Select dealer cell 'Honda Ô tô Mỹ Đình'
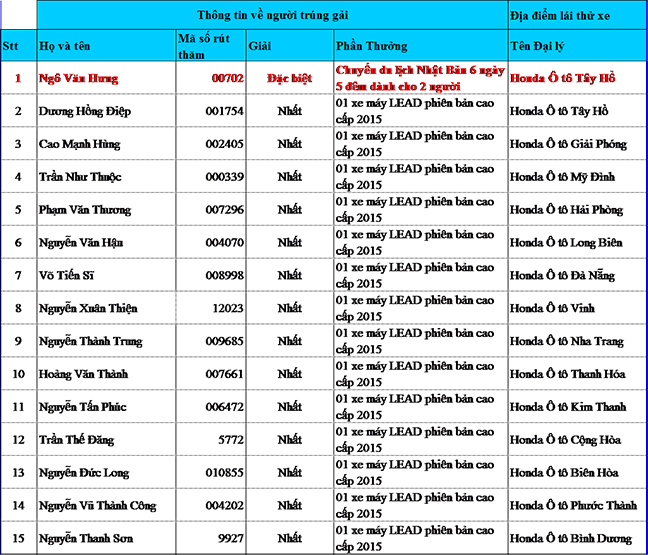Screen dimensions: 648x555 tap(578, 176)
